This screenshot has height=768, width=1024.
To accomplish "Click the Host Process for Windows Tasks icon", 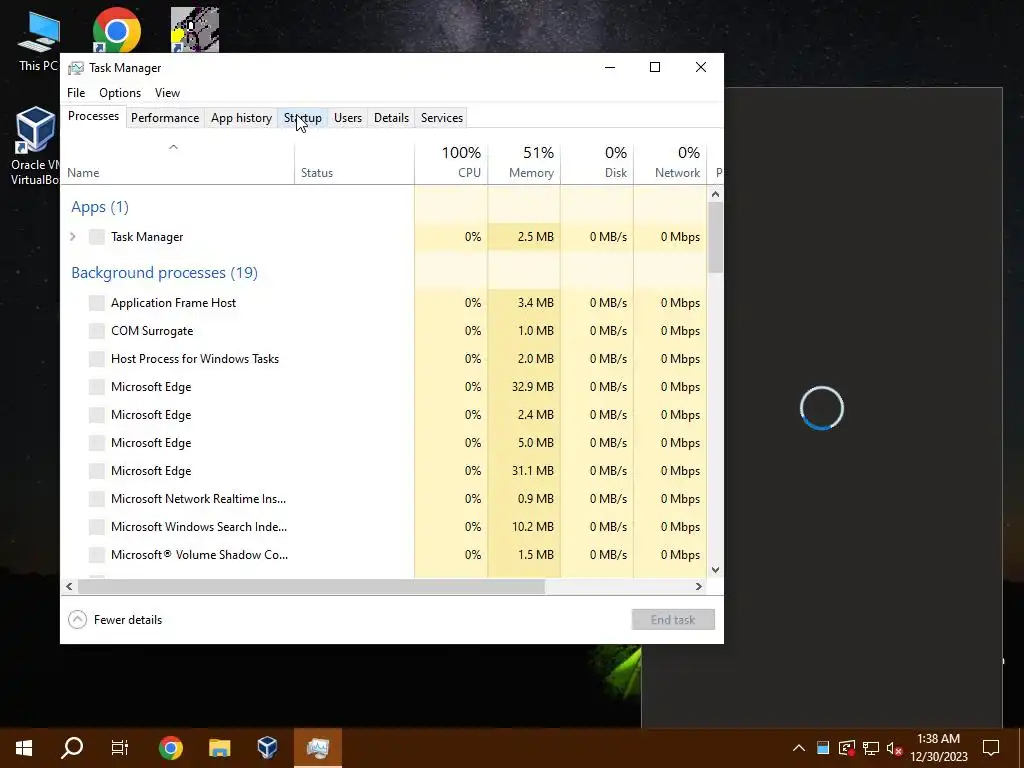I will (97, 359).
